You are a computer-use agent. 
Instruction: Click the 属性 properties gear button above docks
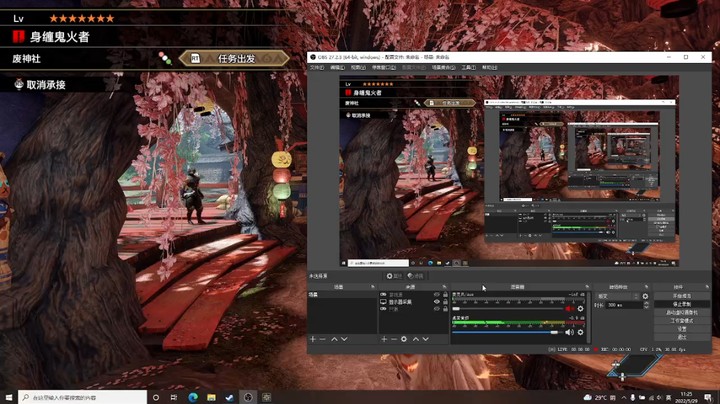click(x=394, y=276)
